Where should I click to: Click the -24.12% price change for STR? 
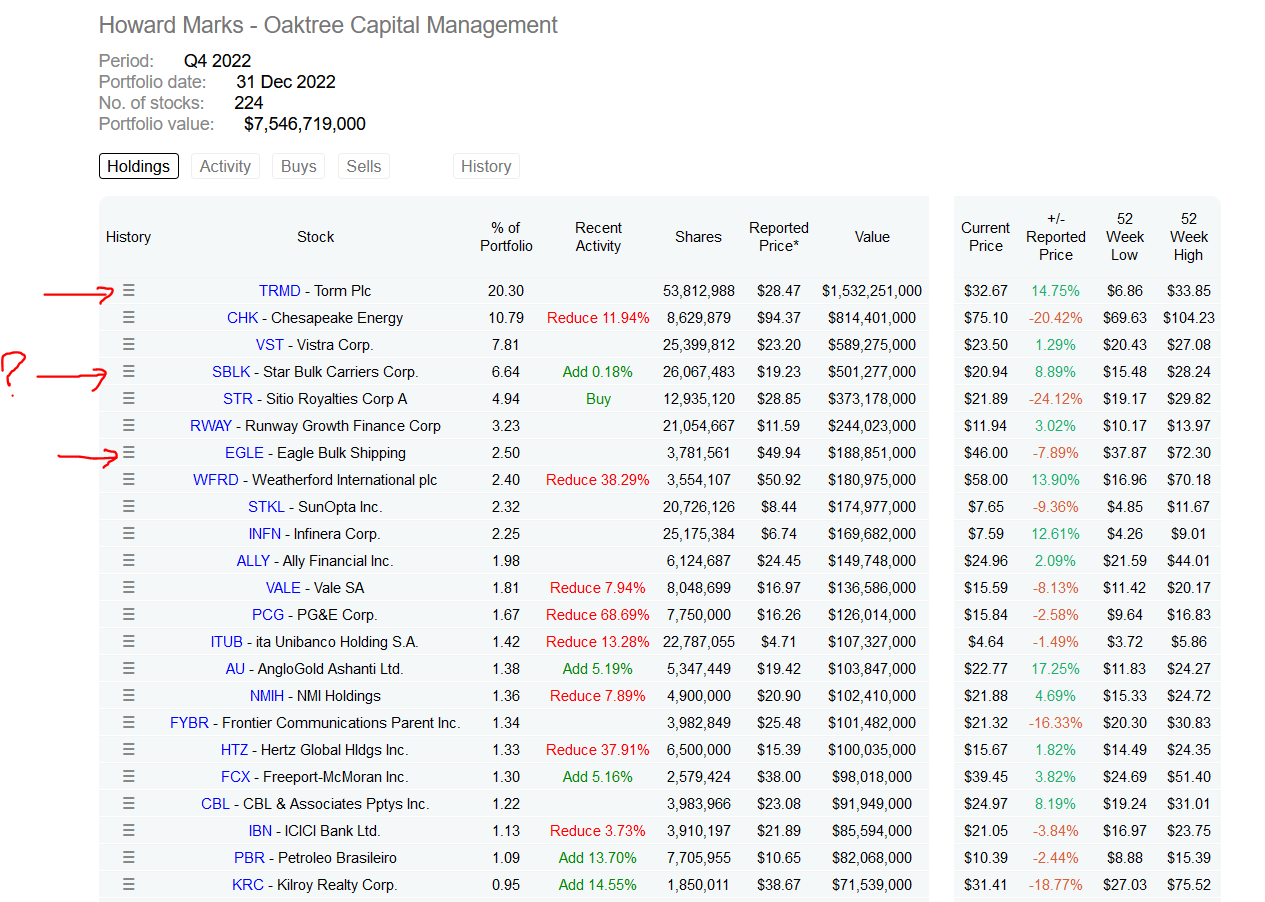click(x=1055, y=399)
